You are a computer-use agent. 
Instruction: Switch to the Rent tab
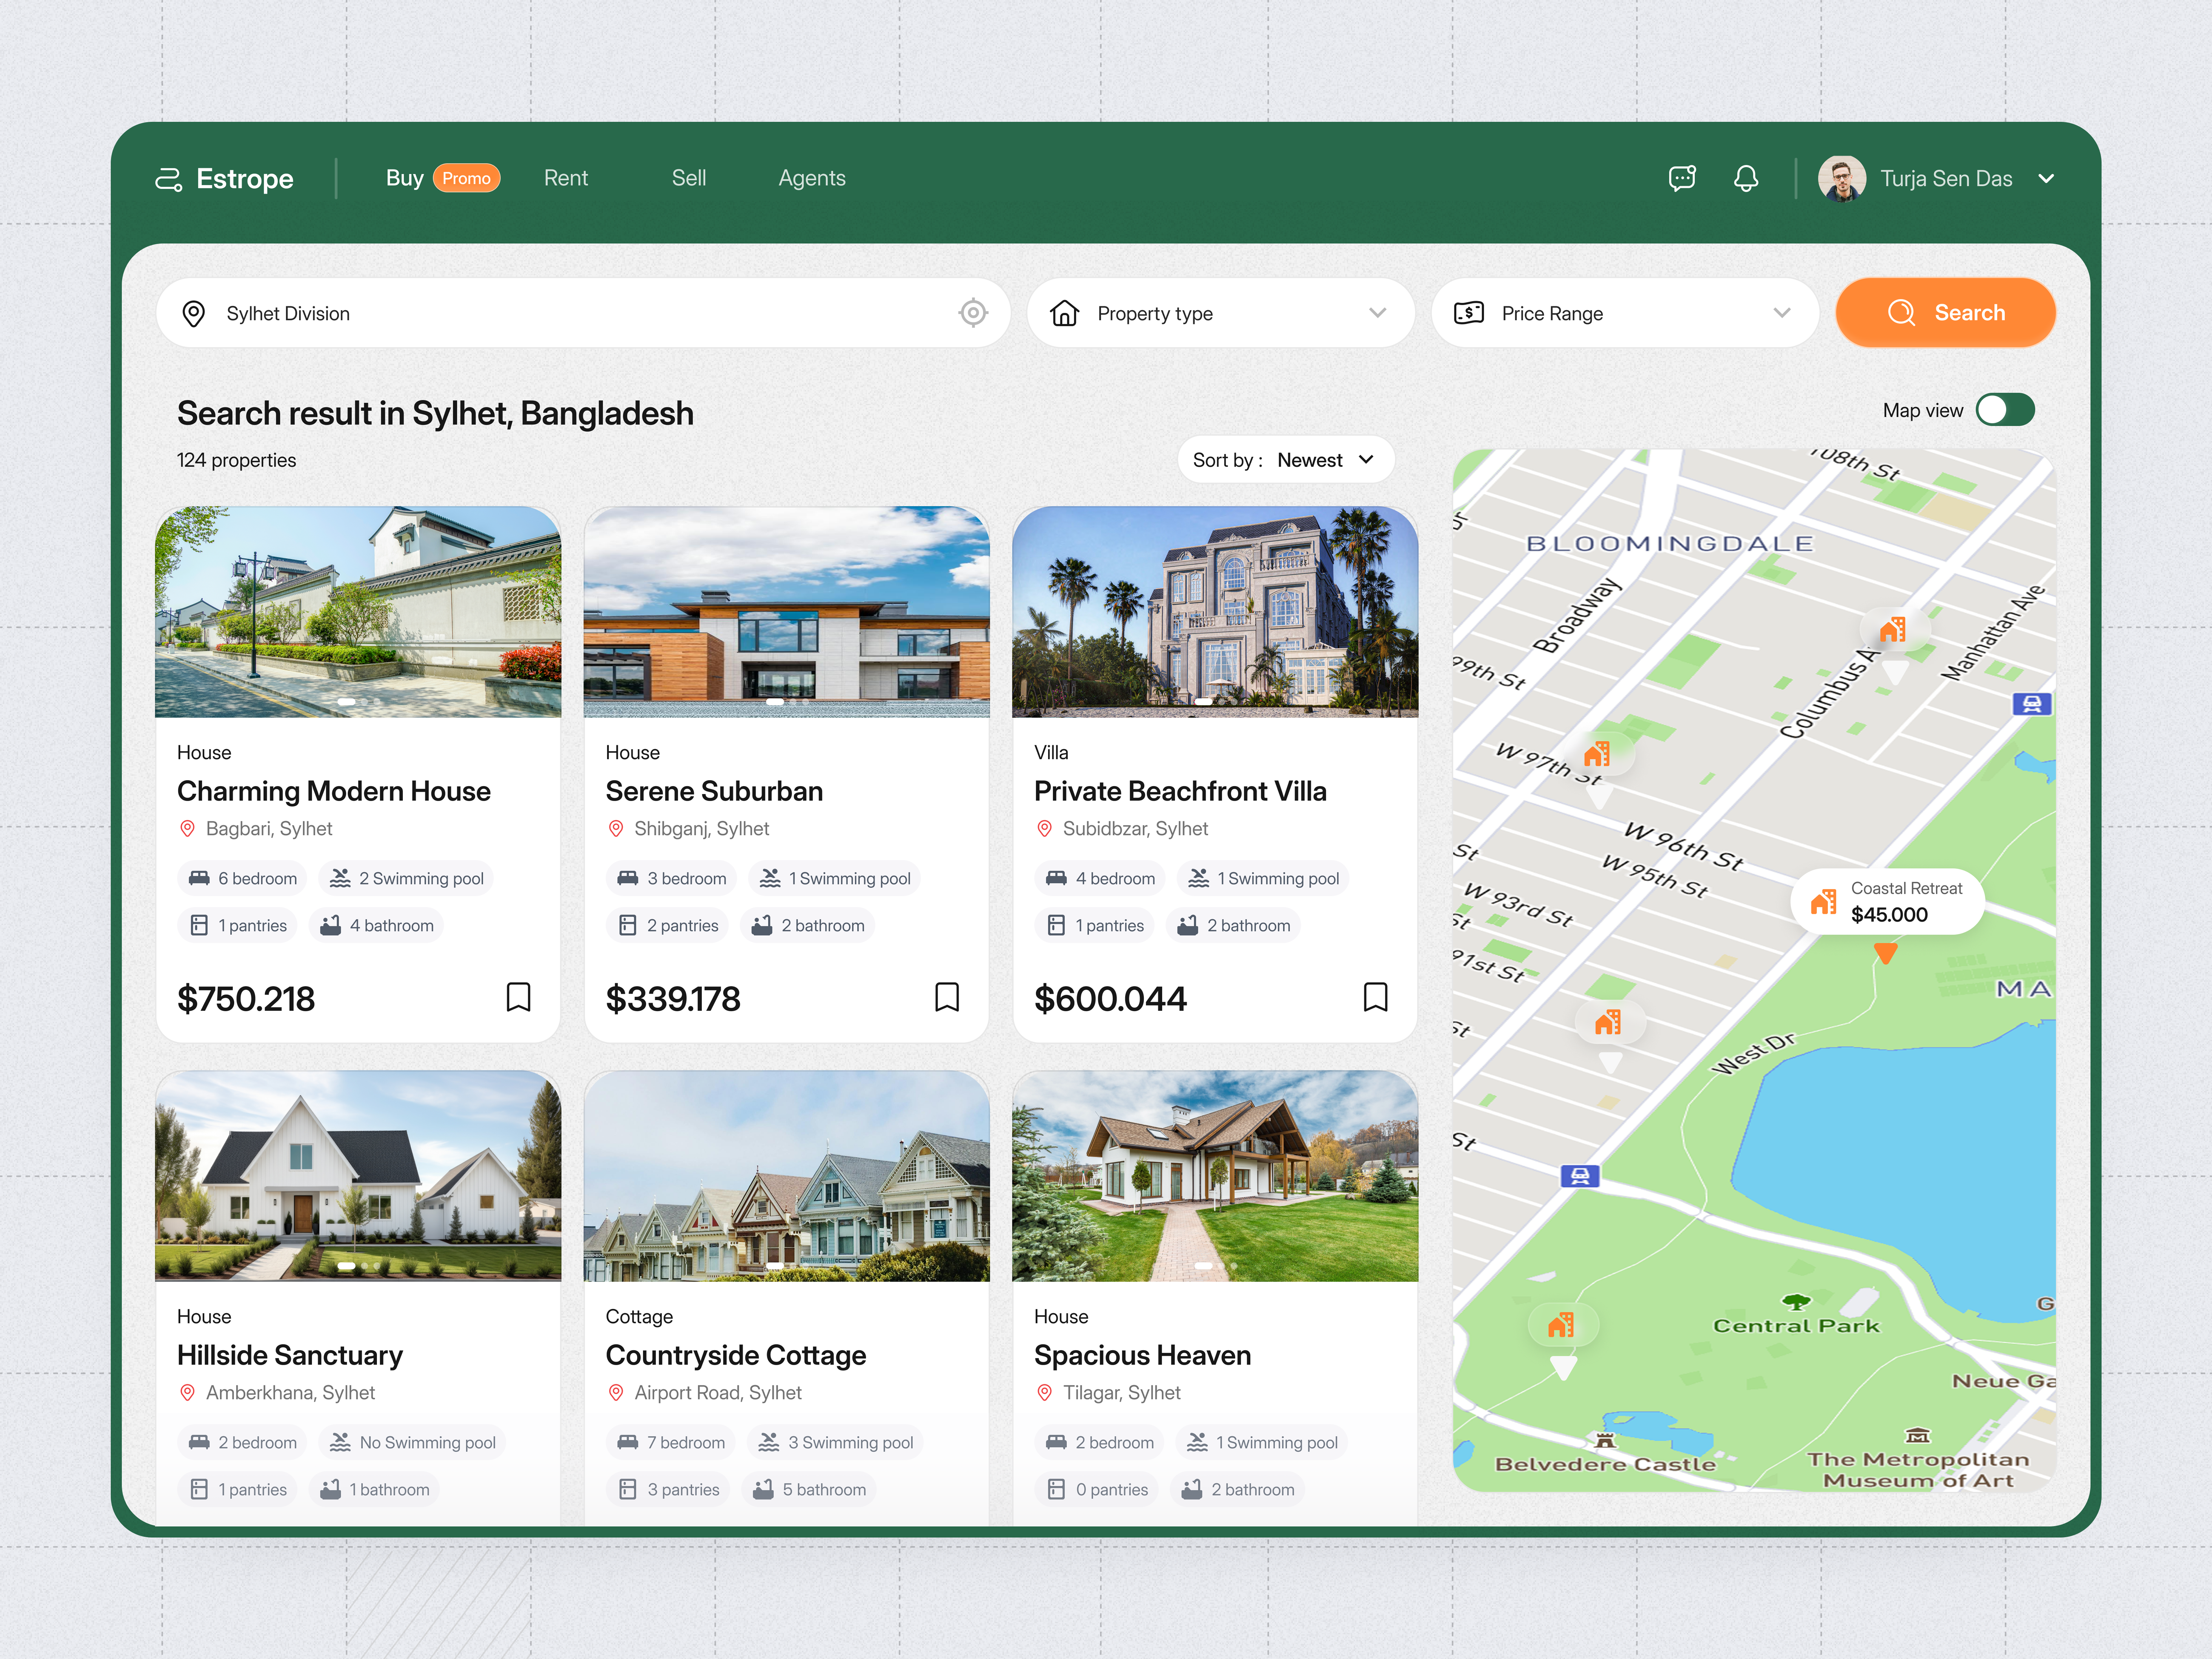tap(566, 178)
